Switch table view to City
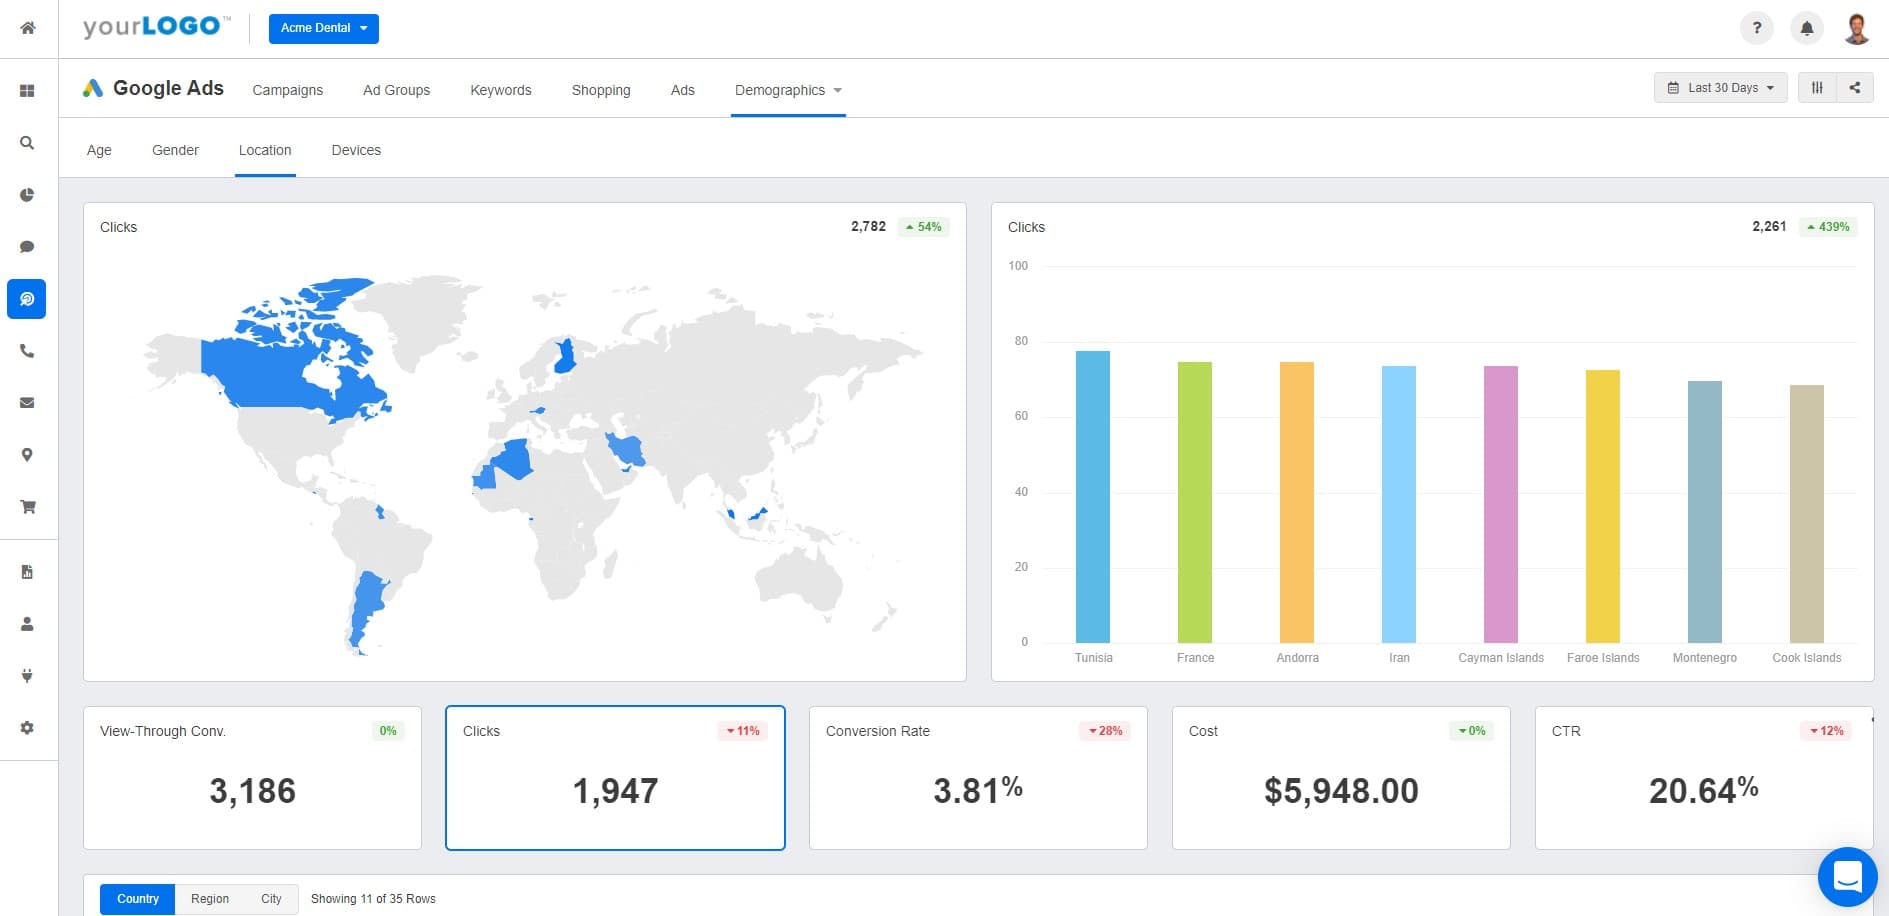The image size is (1889, 916). pos(271,899)
